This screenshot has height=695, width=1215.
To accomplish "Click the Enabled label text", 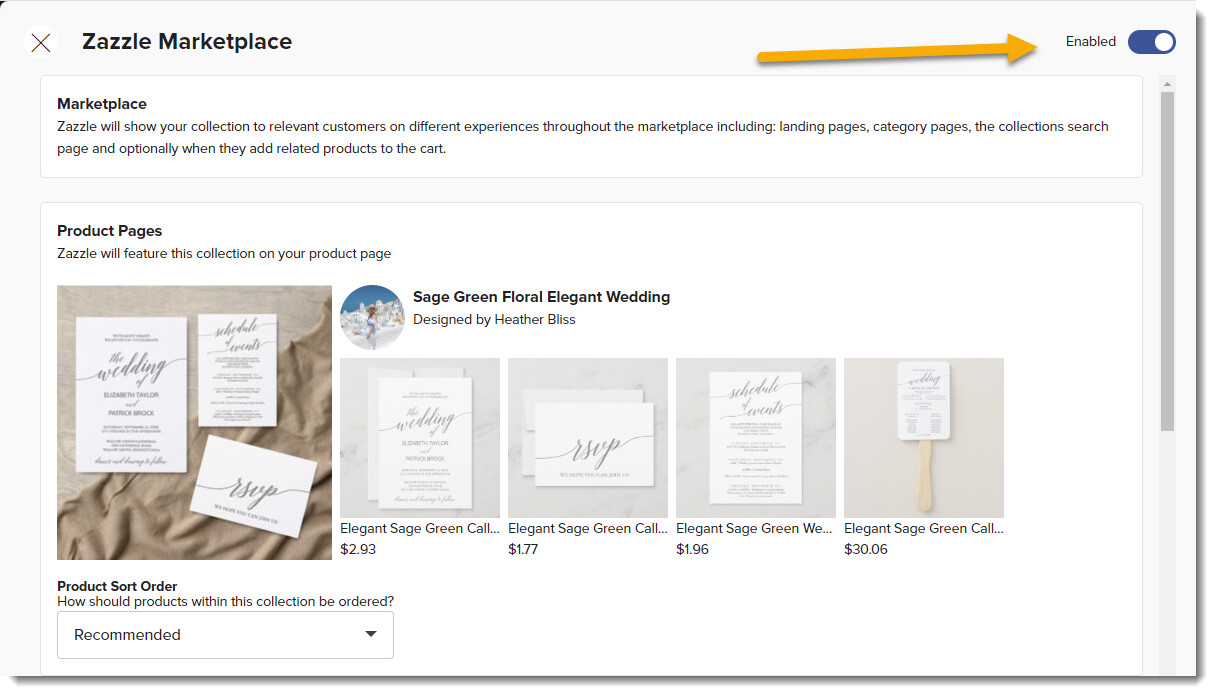I will [1091, 42].
